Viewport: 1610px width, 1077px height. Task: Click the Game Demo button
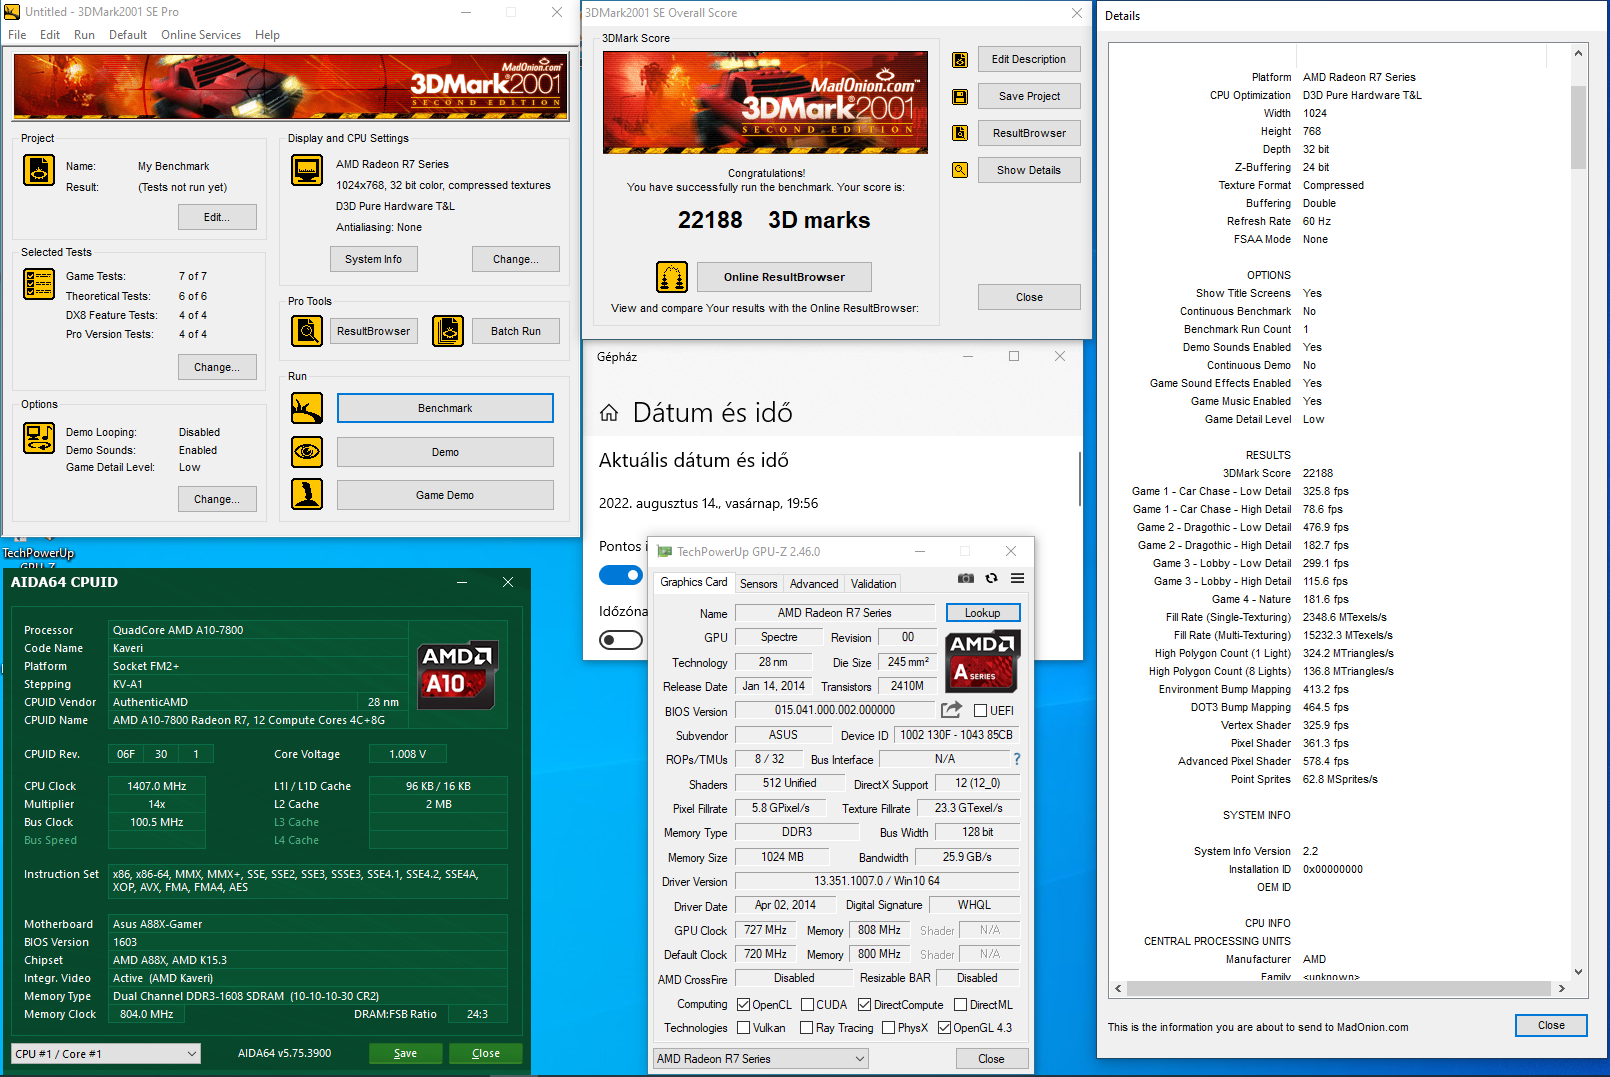(x=445, y=495)
